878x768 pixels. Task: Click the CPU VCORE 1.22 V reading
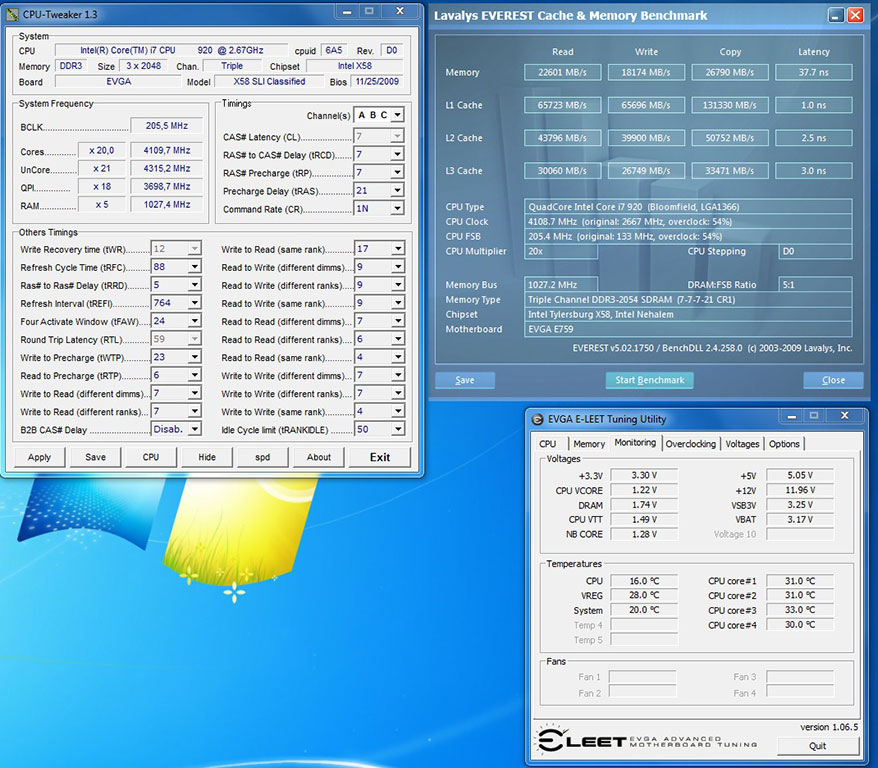pos(644,490)
